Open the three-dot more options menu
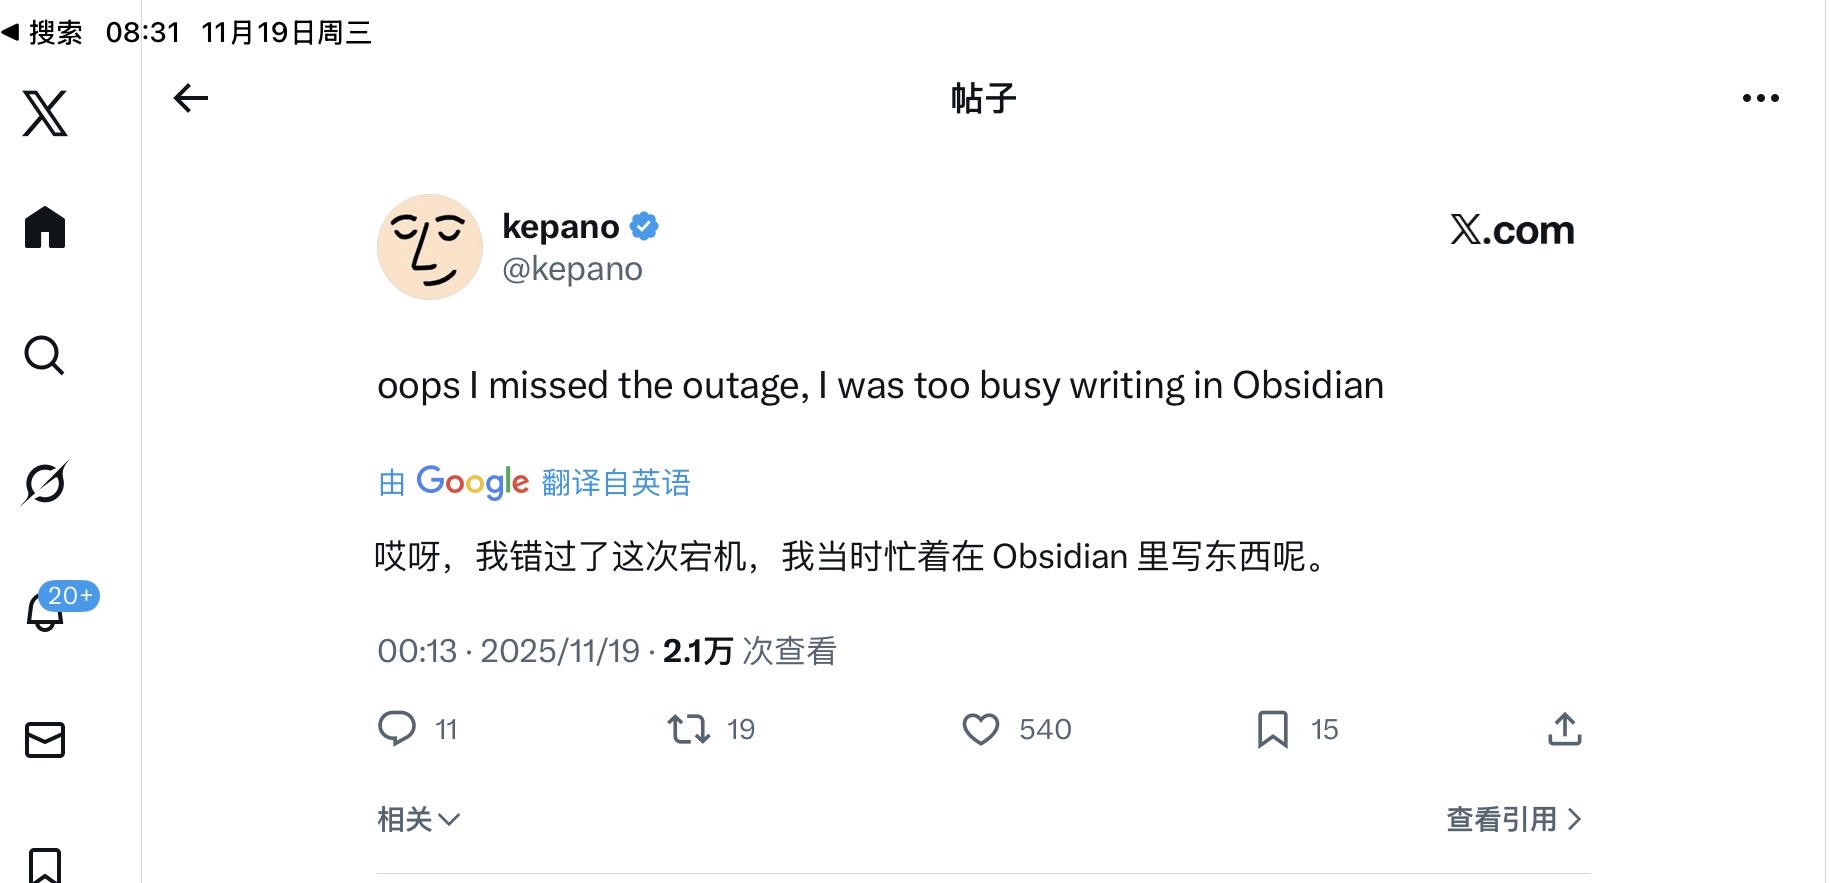The width and height of the screenshot is (1829, 883). click(x=1760, y=98)
